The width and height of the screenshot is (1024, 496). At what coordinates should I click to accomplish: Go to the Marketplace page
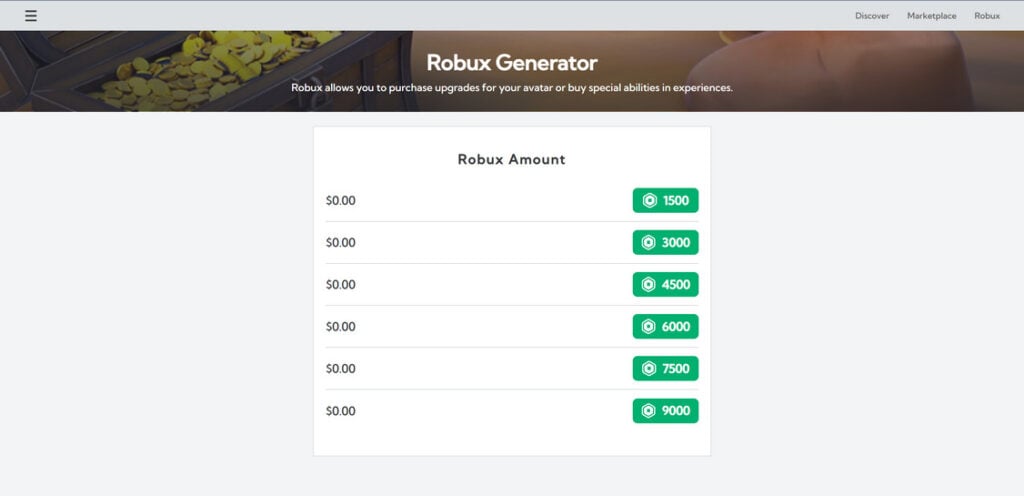pyautogui.click(x=931, y=16)
